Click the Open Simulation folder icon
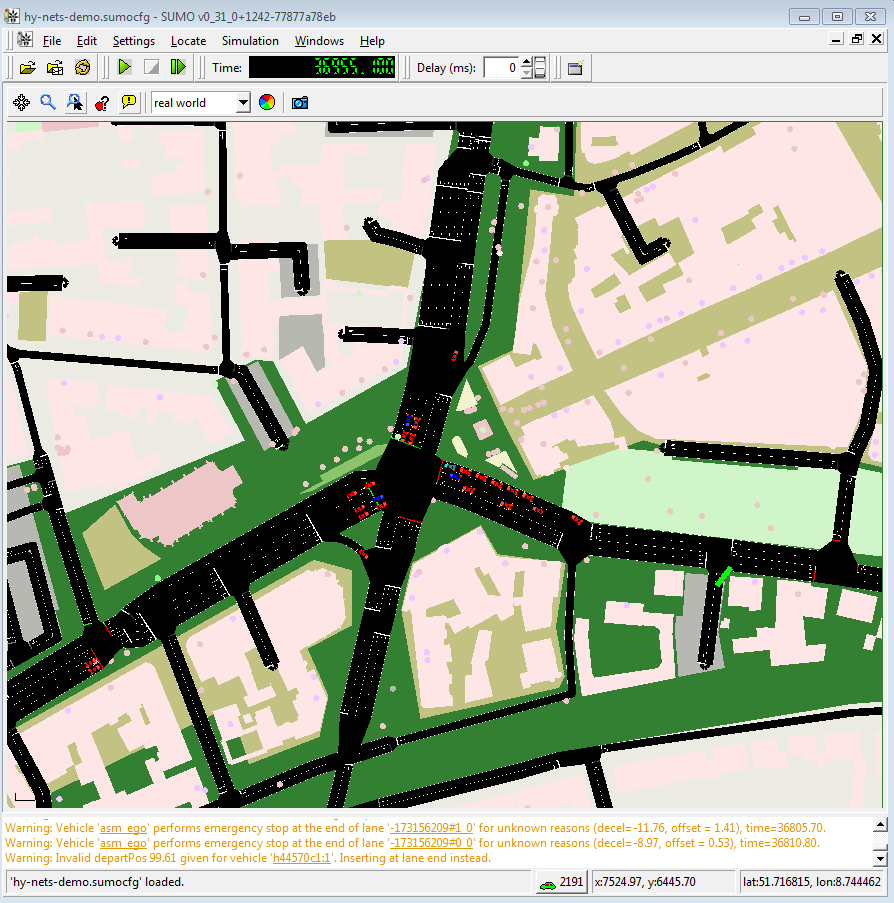894x903 pixels. (x=27, y=67)
